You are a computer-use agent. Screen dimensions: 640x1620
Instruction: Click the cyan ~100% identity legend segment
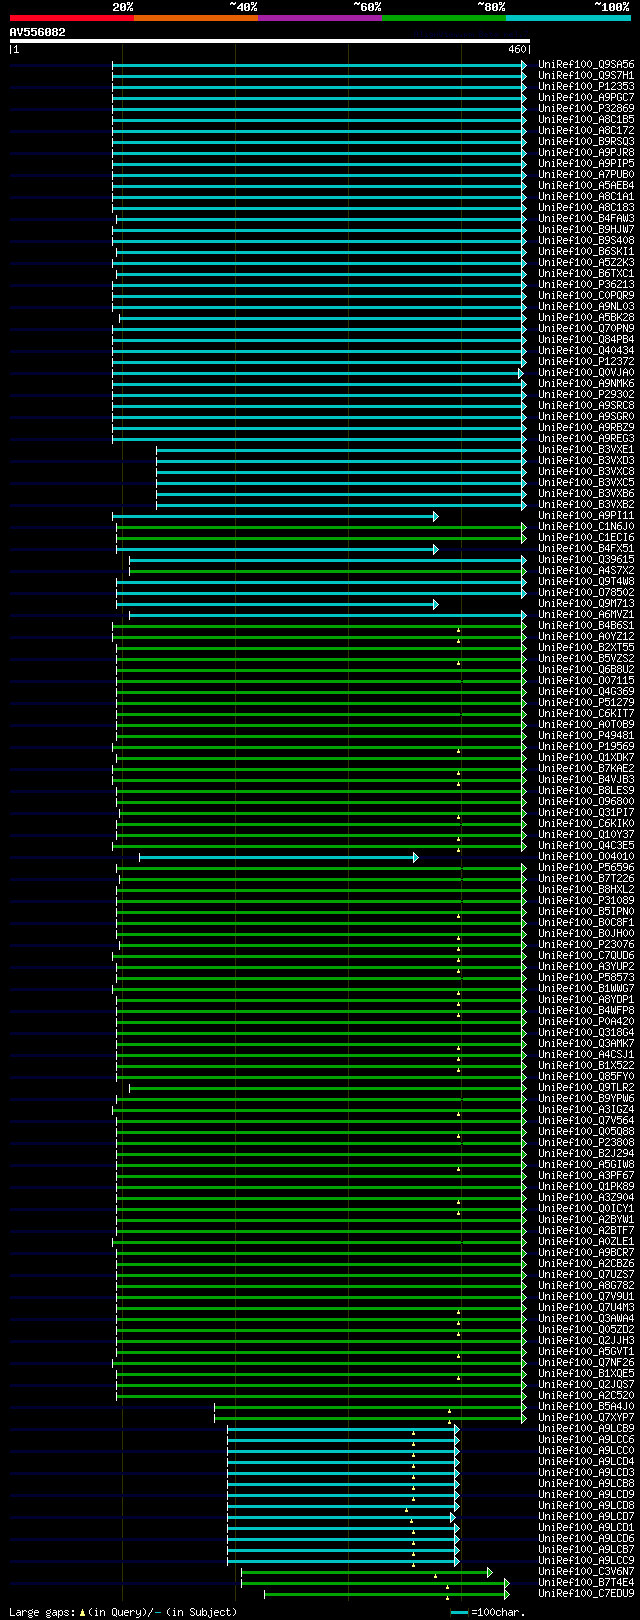(568, 18)
